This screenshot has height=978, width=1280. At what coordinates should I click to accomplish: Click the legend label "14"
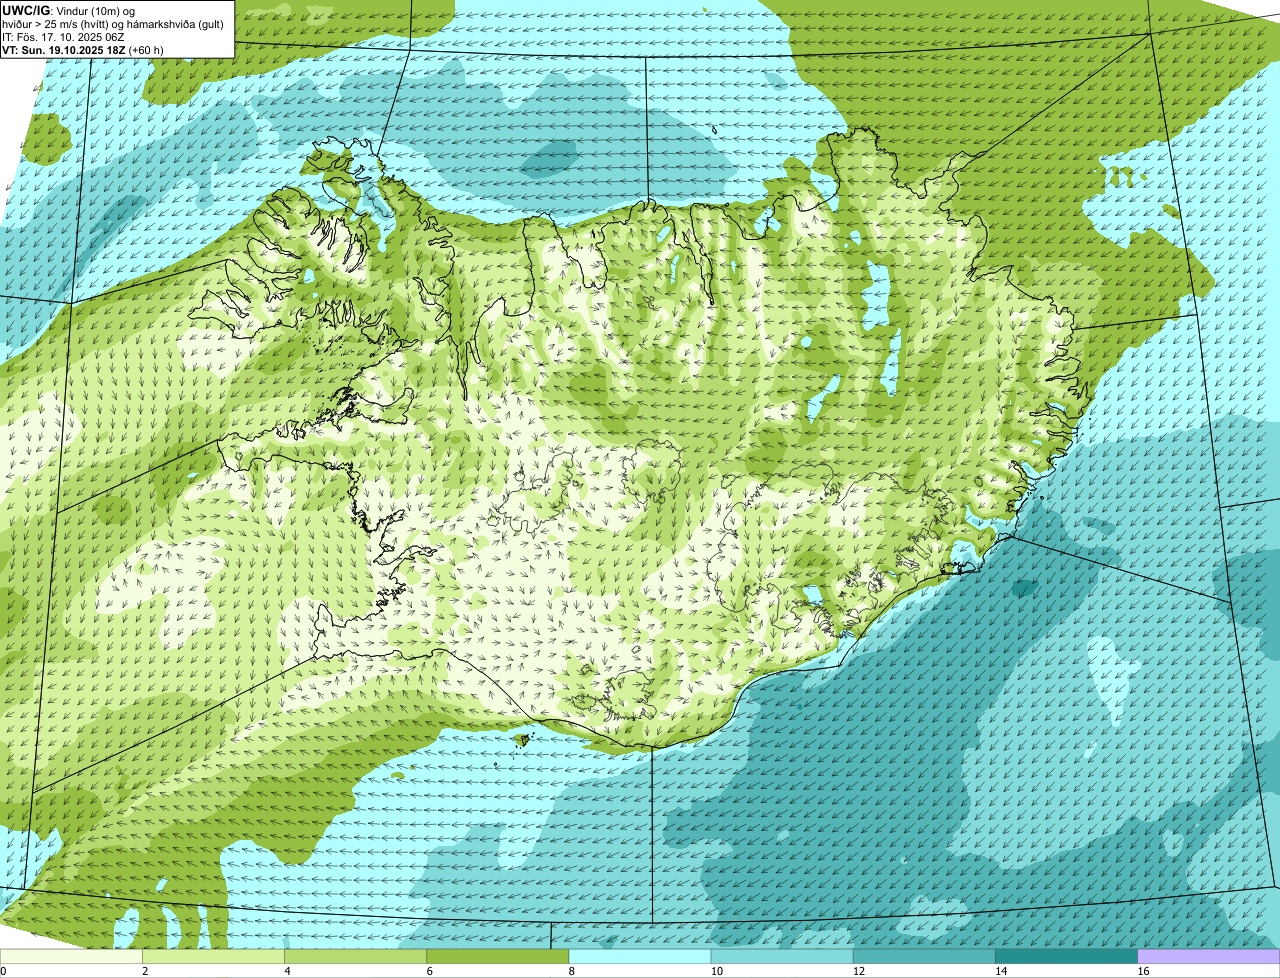coord(1001,971)
